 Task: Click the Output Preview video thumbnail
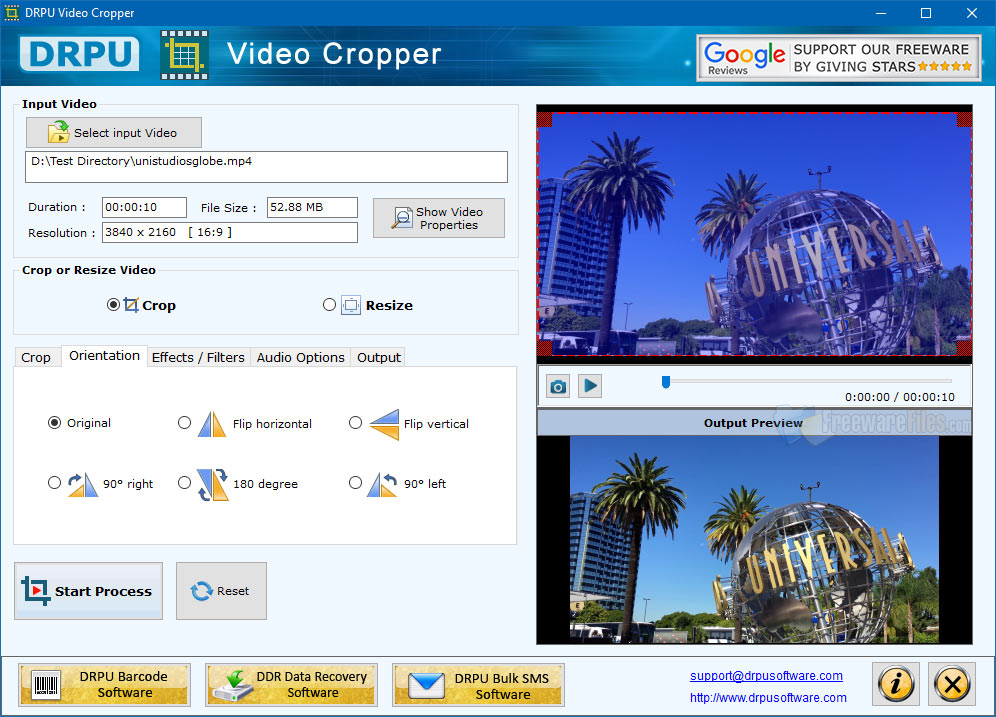tap(754, 540)
